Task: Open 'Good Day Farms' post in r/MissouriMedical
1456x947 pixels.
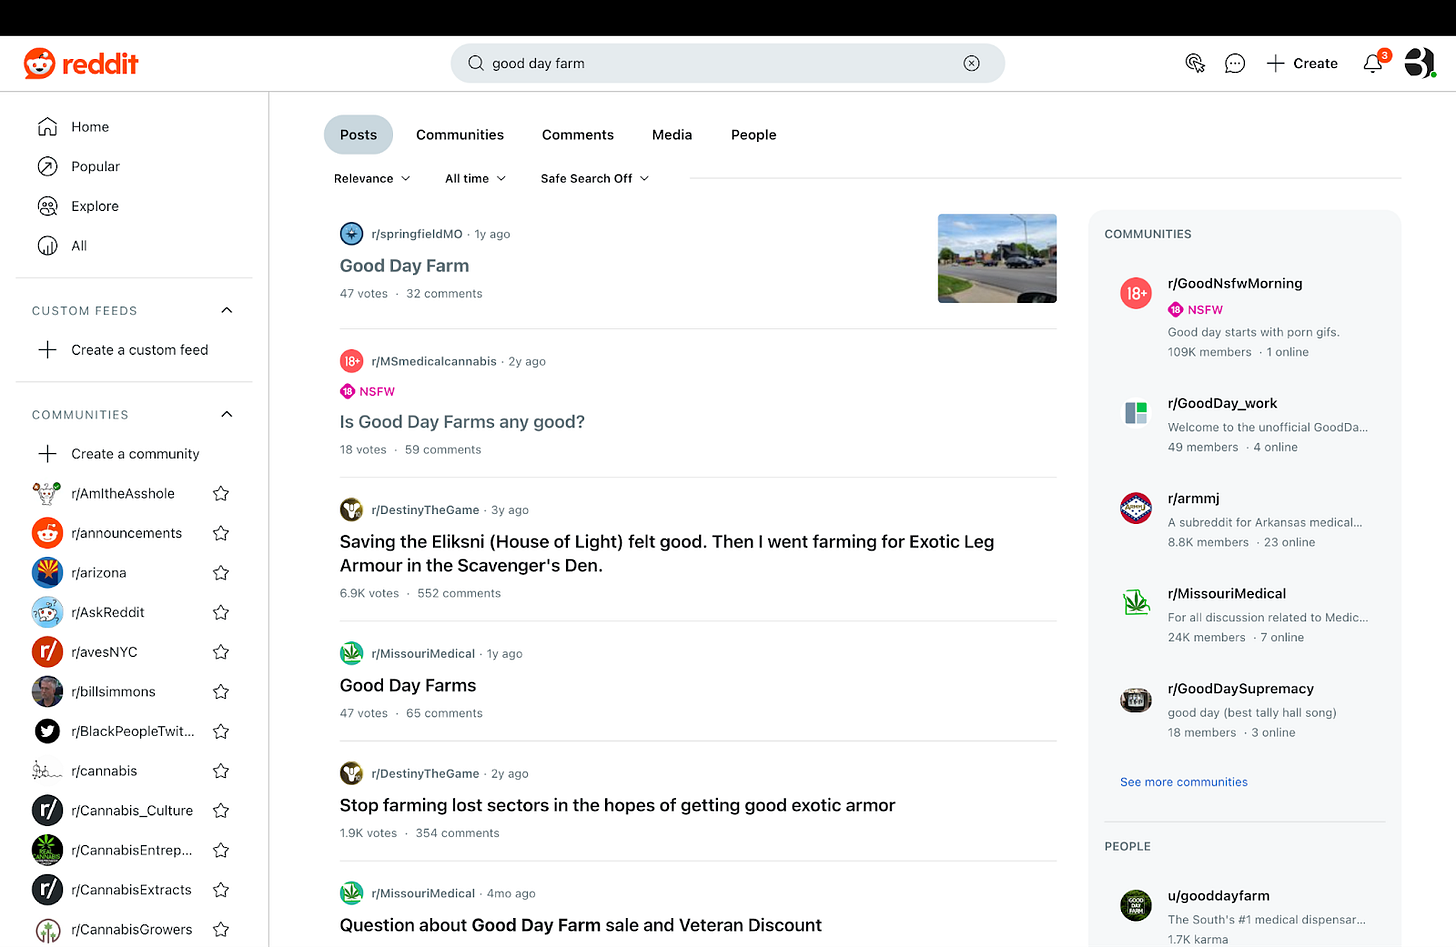Action: click(408, 686)
